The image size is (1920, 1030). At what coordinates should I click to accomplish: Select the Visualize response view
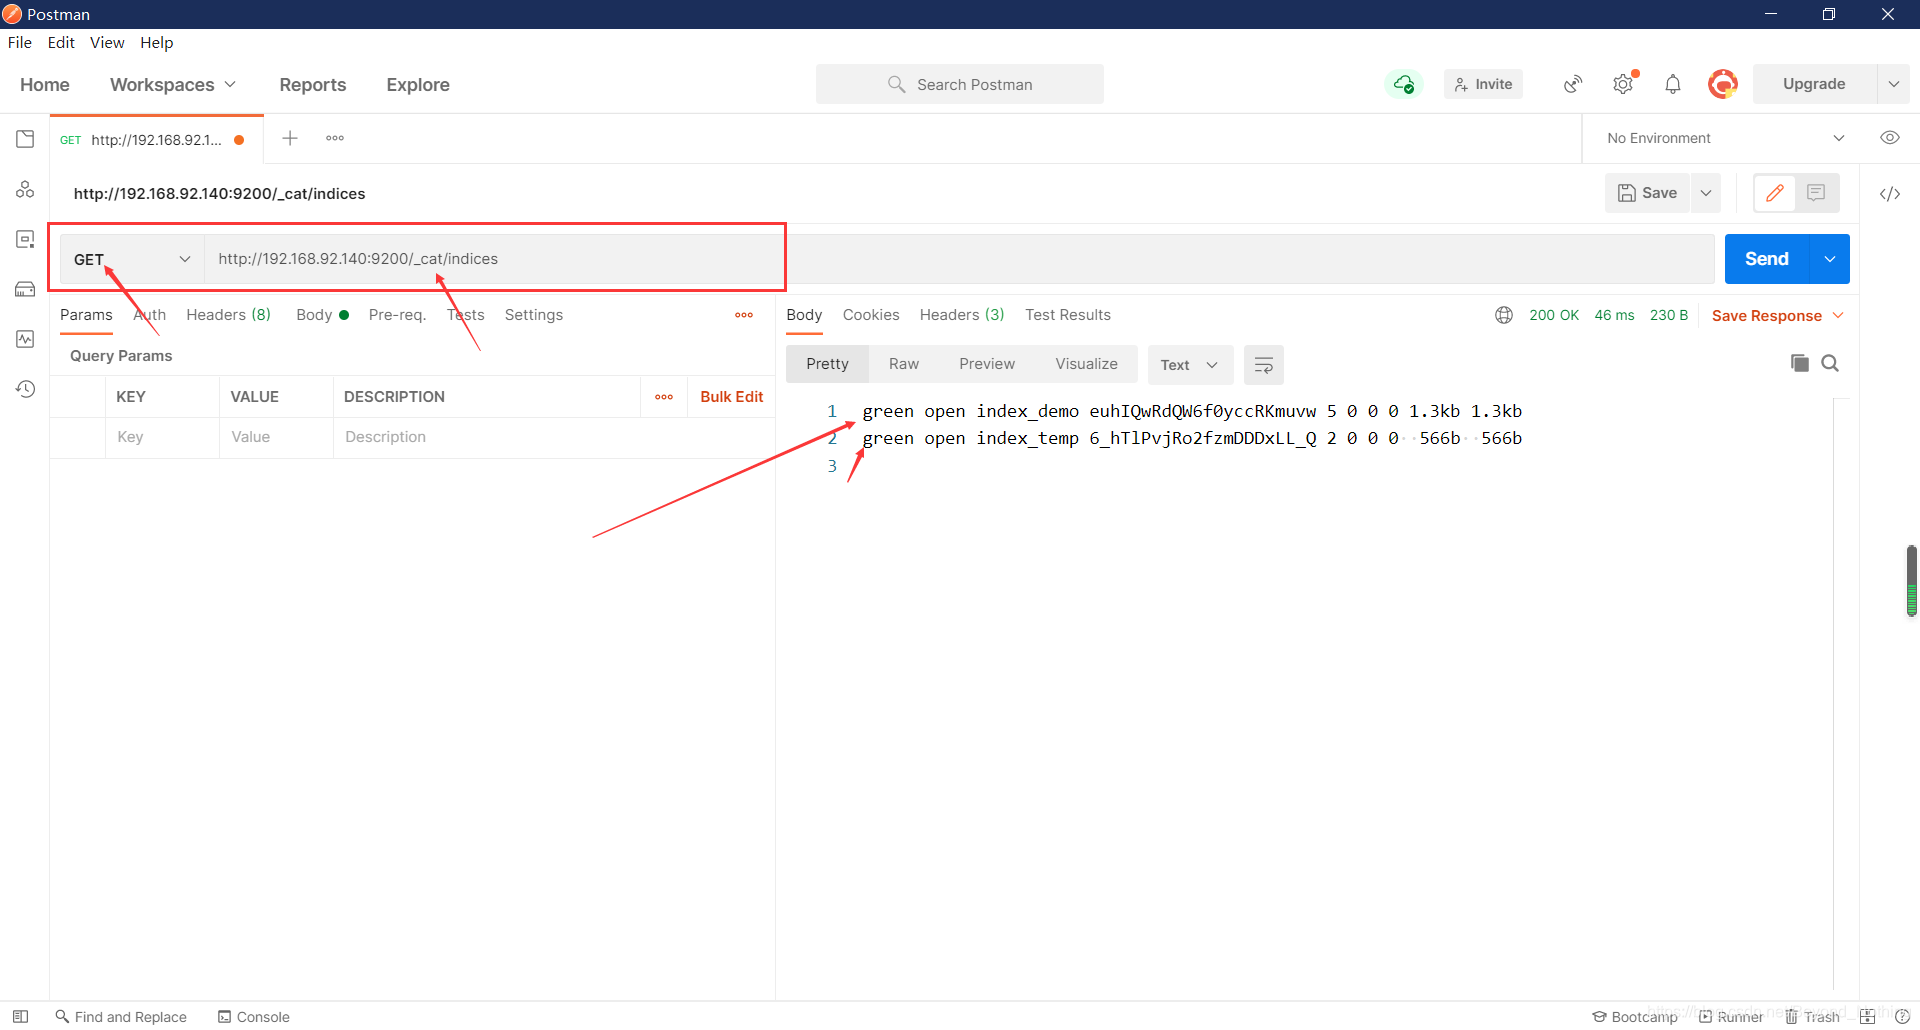[1086, 364]
